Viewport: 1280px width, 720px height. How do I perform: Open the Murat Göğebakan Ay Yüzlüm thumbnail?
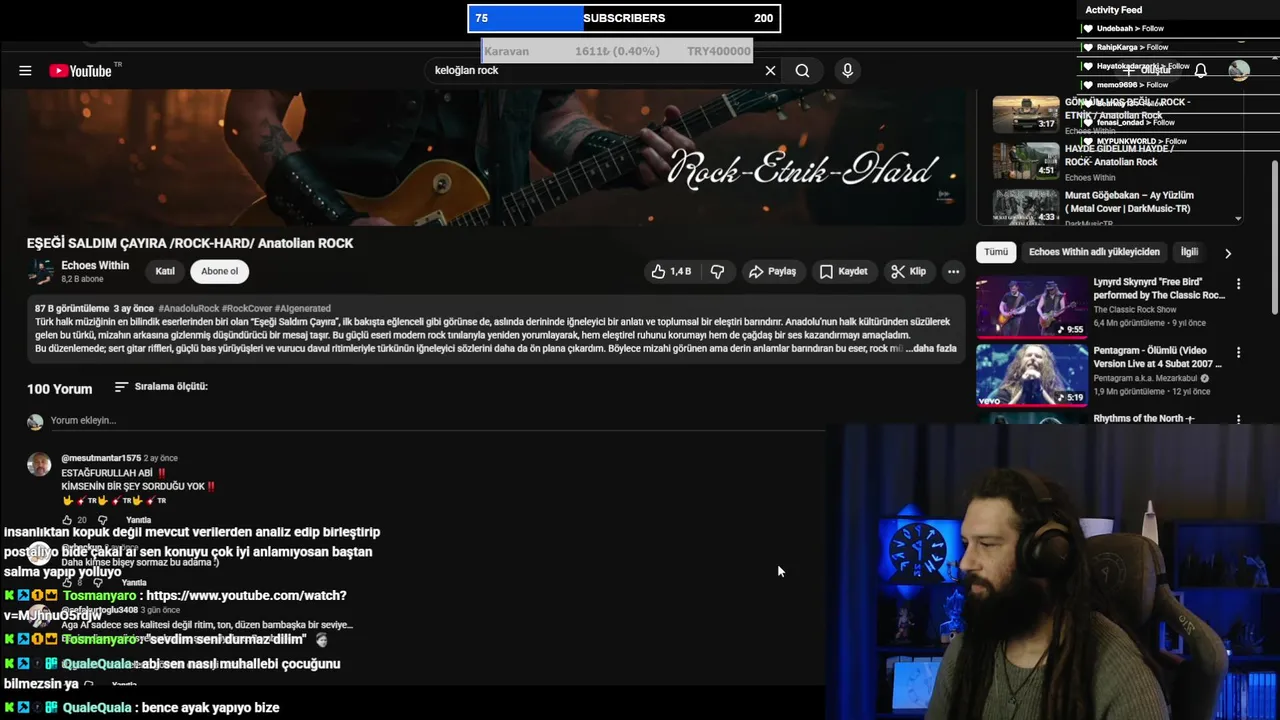[1025, 207]
